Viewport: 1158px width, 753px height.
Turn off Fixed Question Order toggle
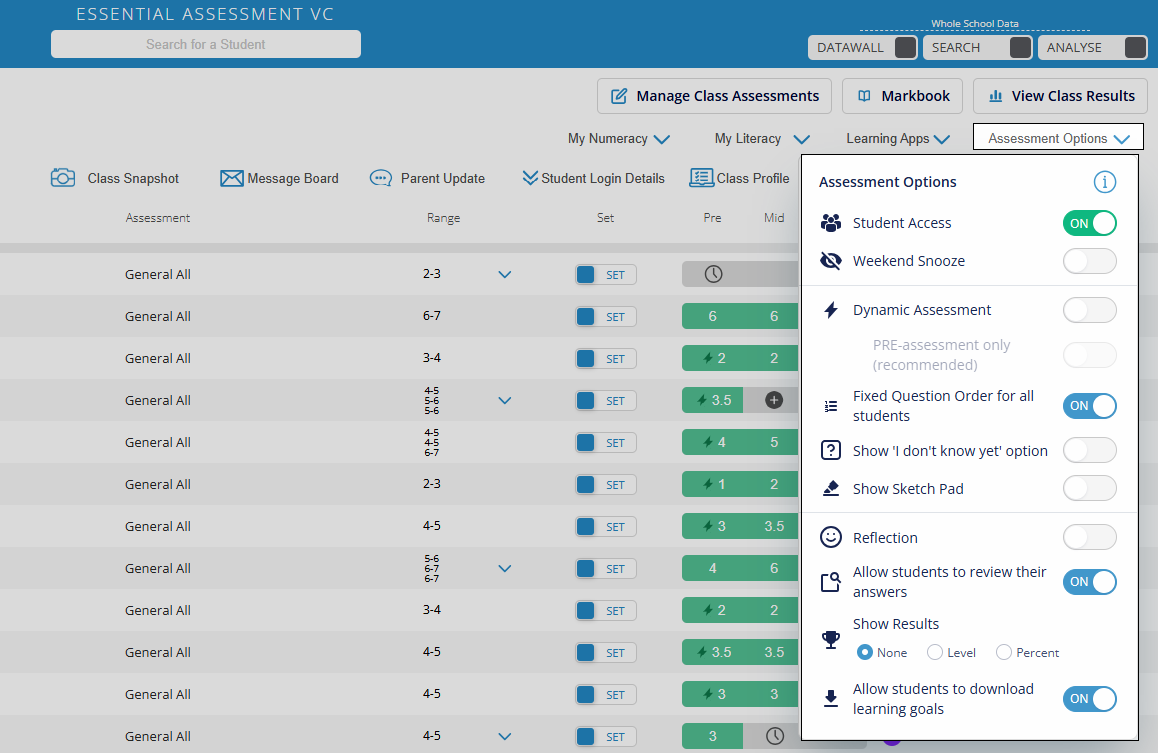[x=1089, y=406]
